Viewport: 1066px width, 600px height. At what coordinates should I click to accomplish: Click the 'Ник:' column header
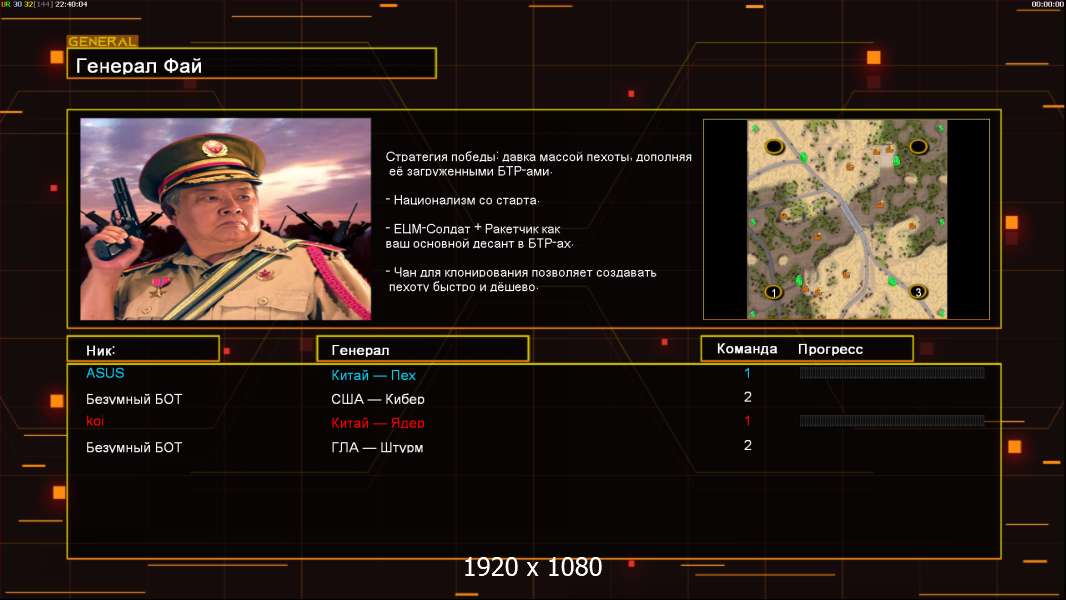click(143, 349)
